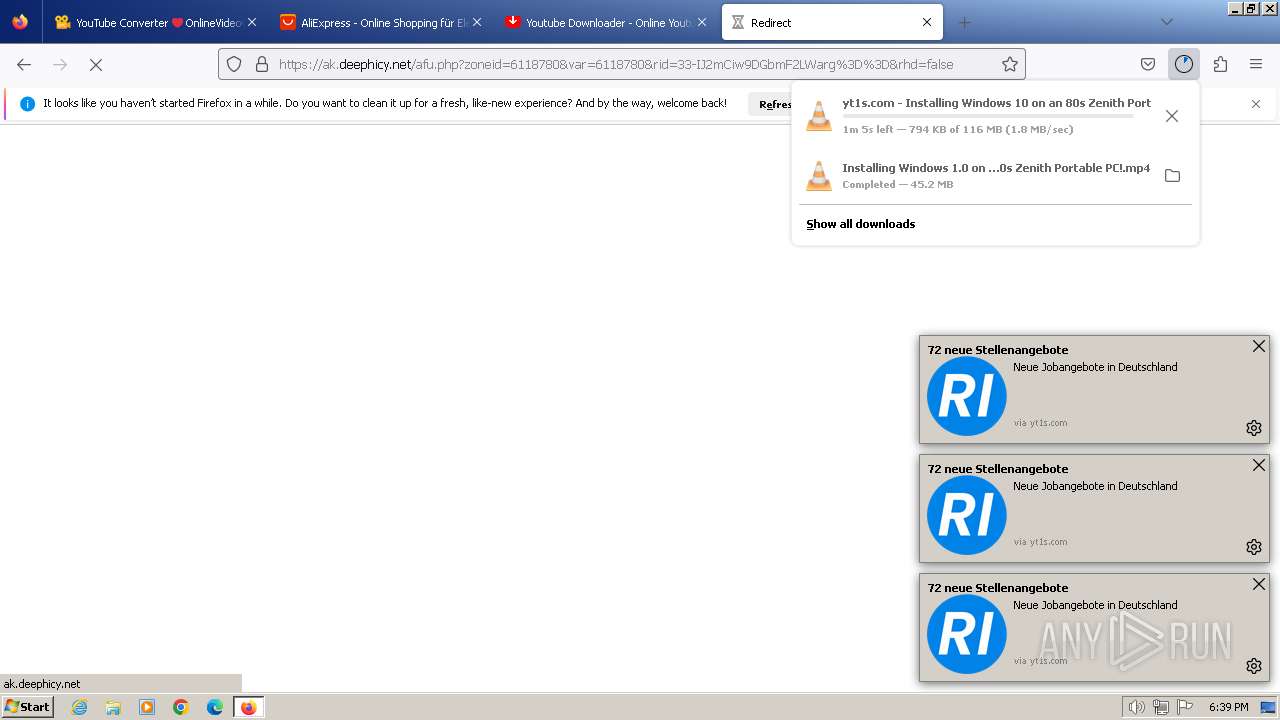Screen dimensions: 1280x720
Task: Show completed mp4 in folder
Action: pyautogui.click(x=1172, y=175)
